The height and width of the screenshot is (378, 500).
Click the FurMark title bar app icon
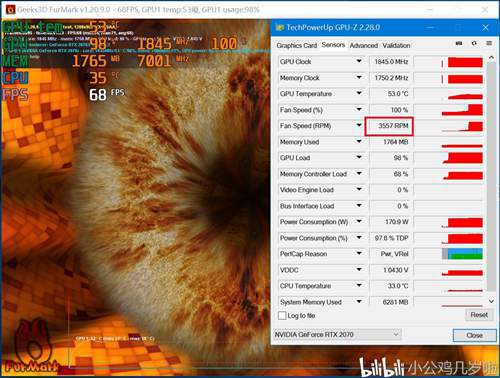(x=11, y=9)
